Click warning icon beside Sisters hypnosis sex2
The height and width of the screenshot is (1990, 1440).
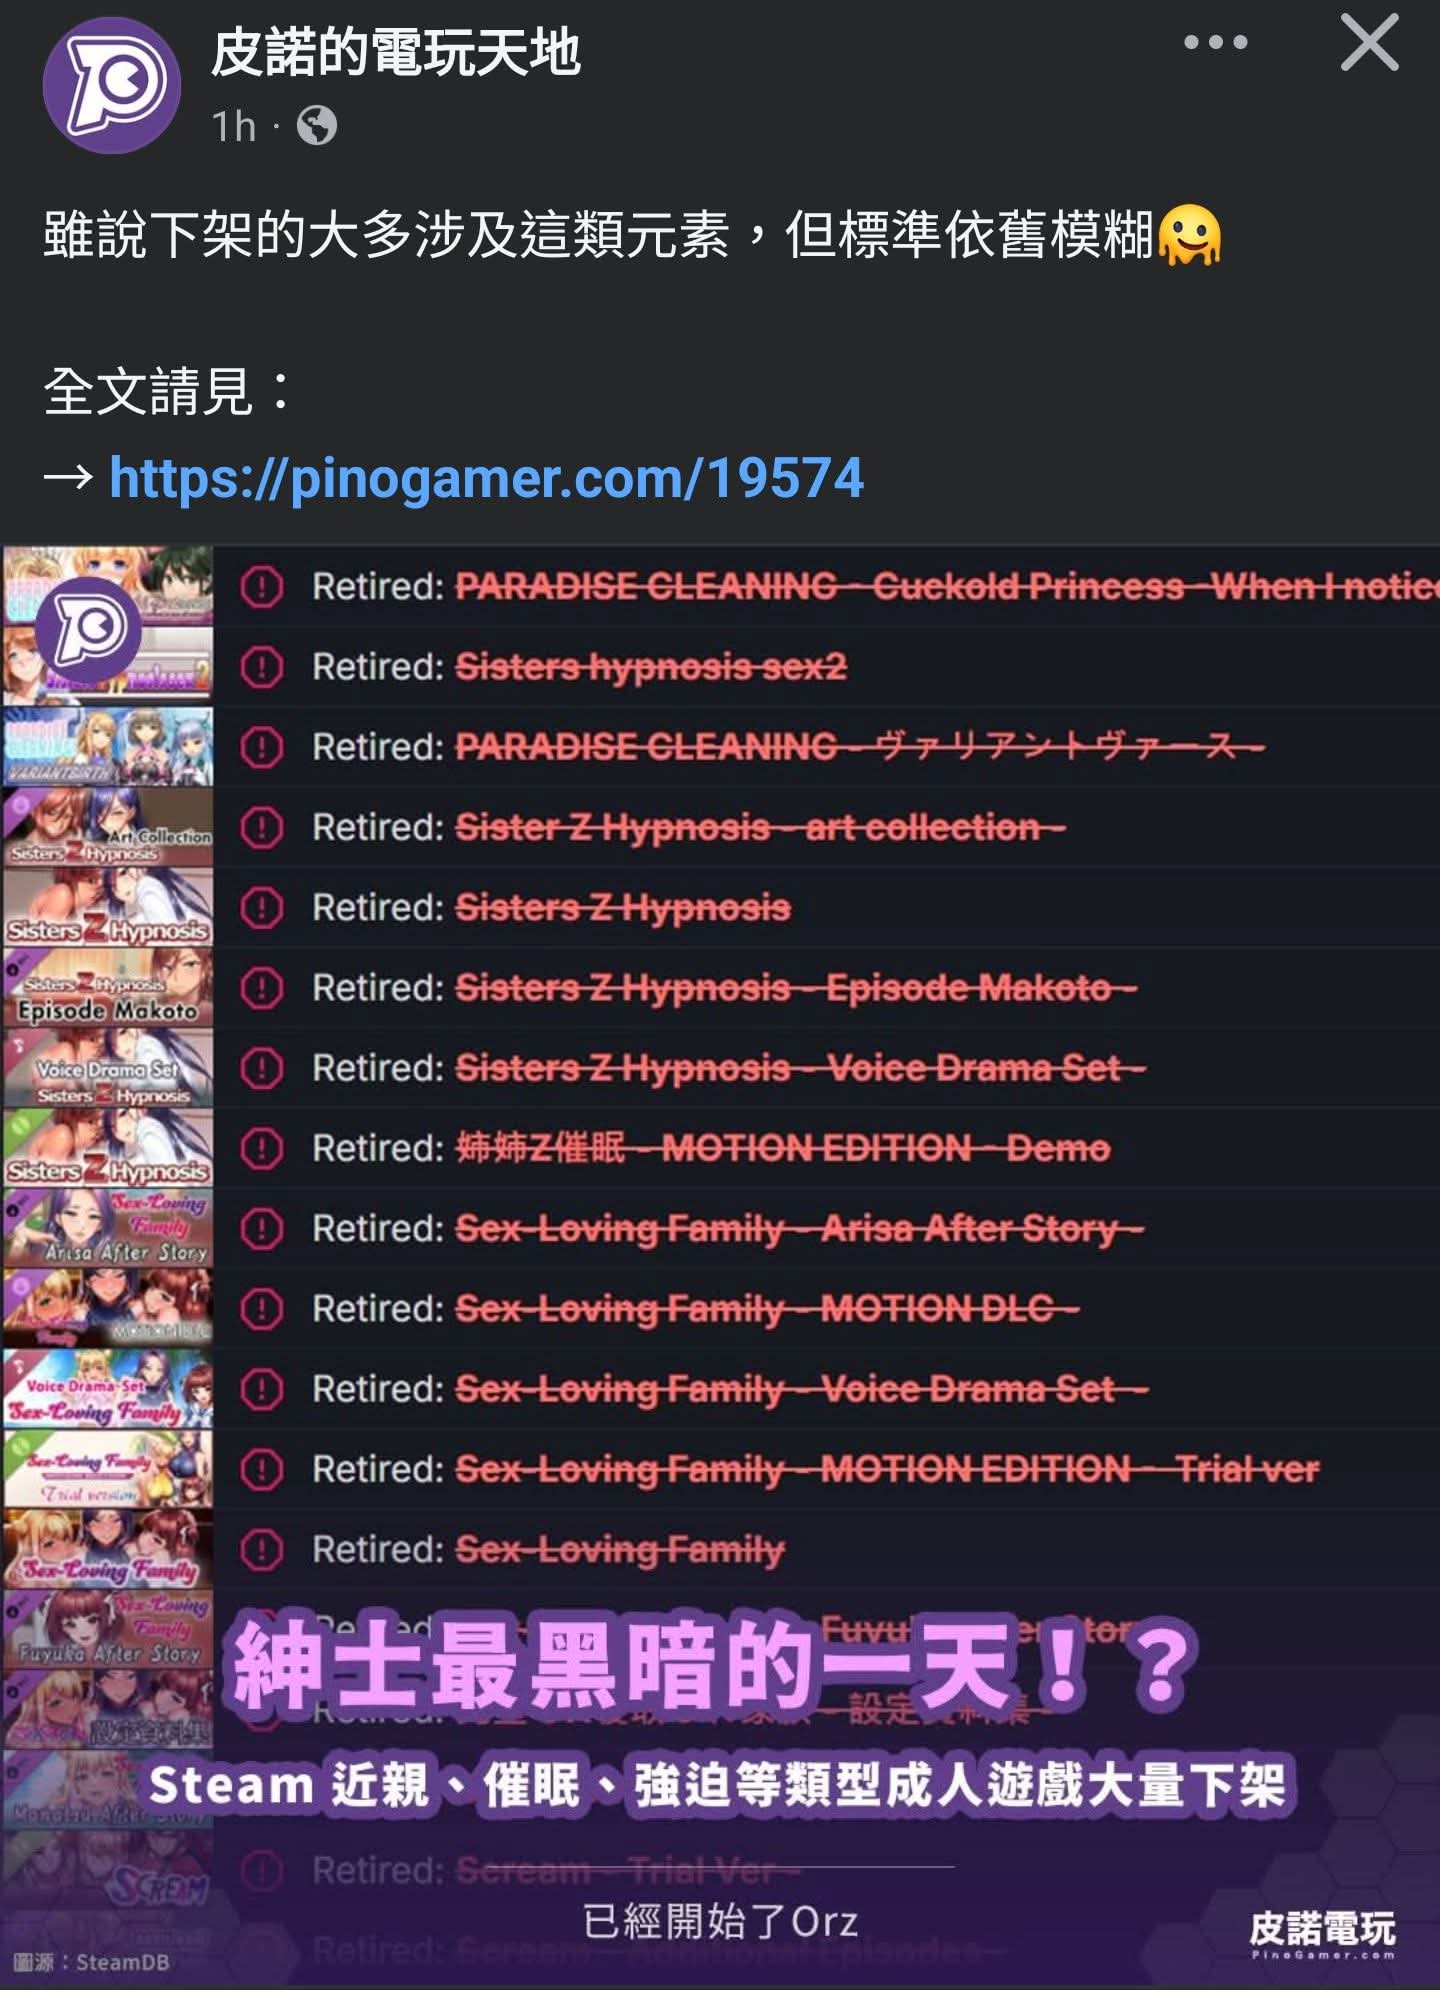tap(262, 666)
